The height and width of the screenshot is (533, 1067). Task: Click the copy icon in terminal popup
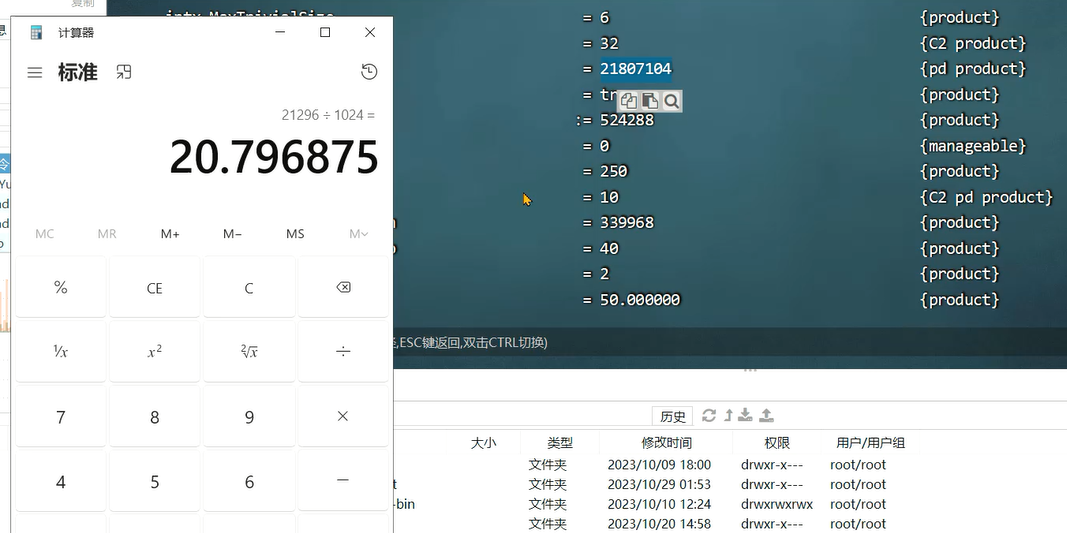(x=629, y=101)
